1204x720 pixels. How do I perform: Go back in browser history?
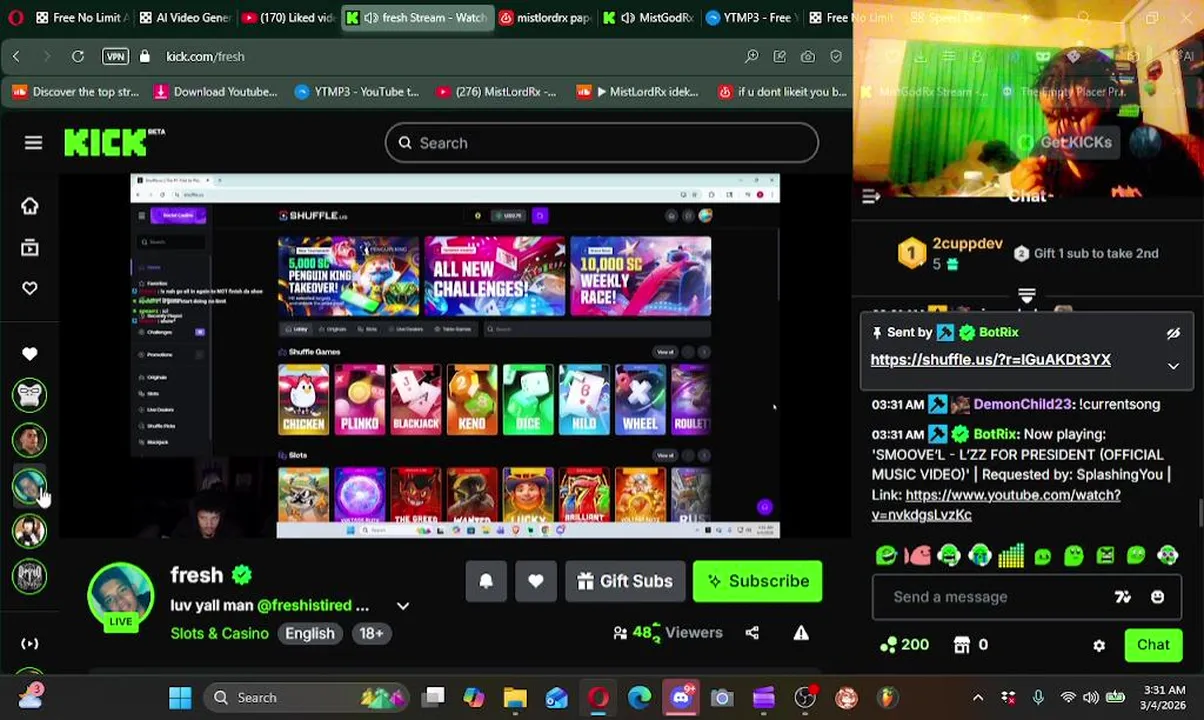(x=16, y=56)
